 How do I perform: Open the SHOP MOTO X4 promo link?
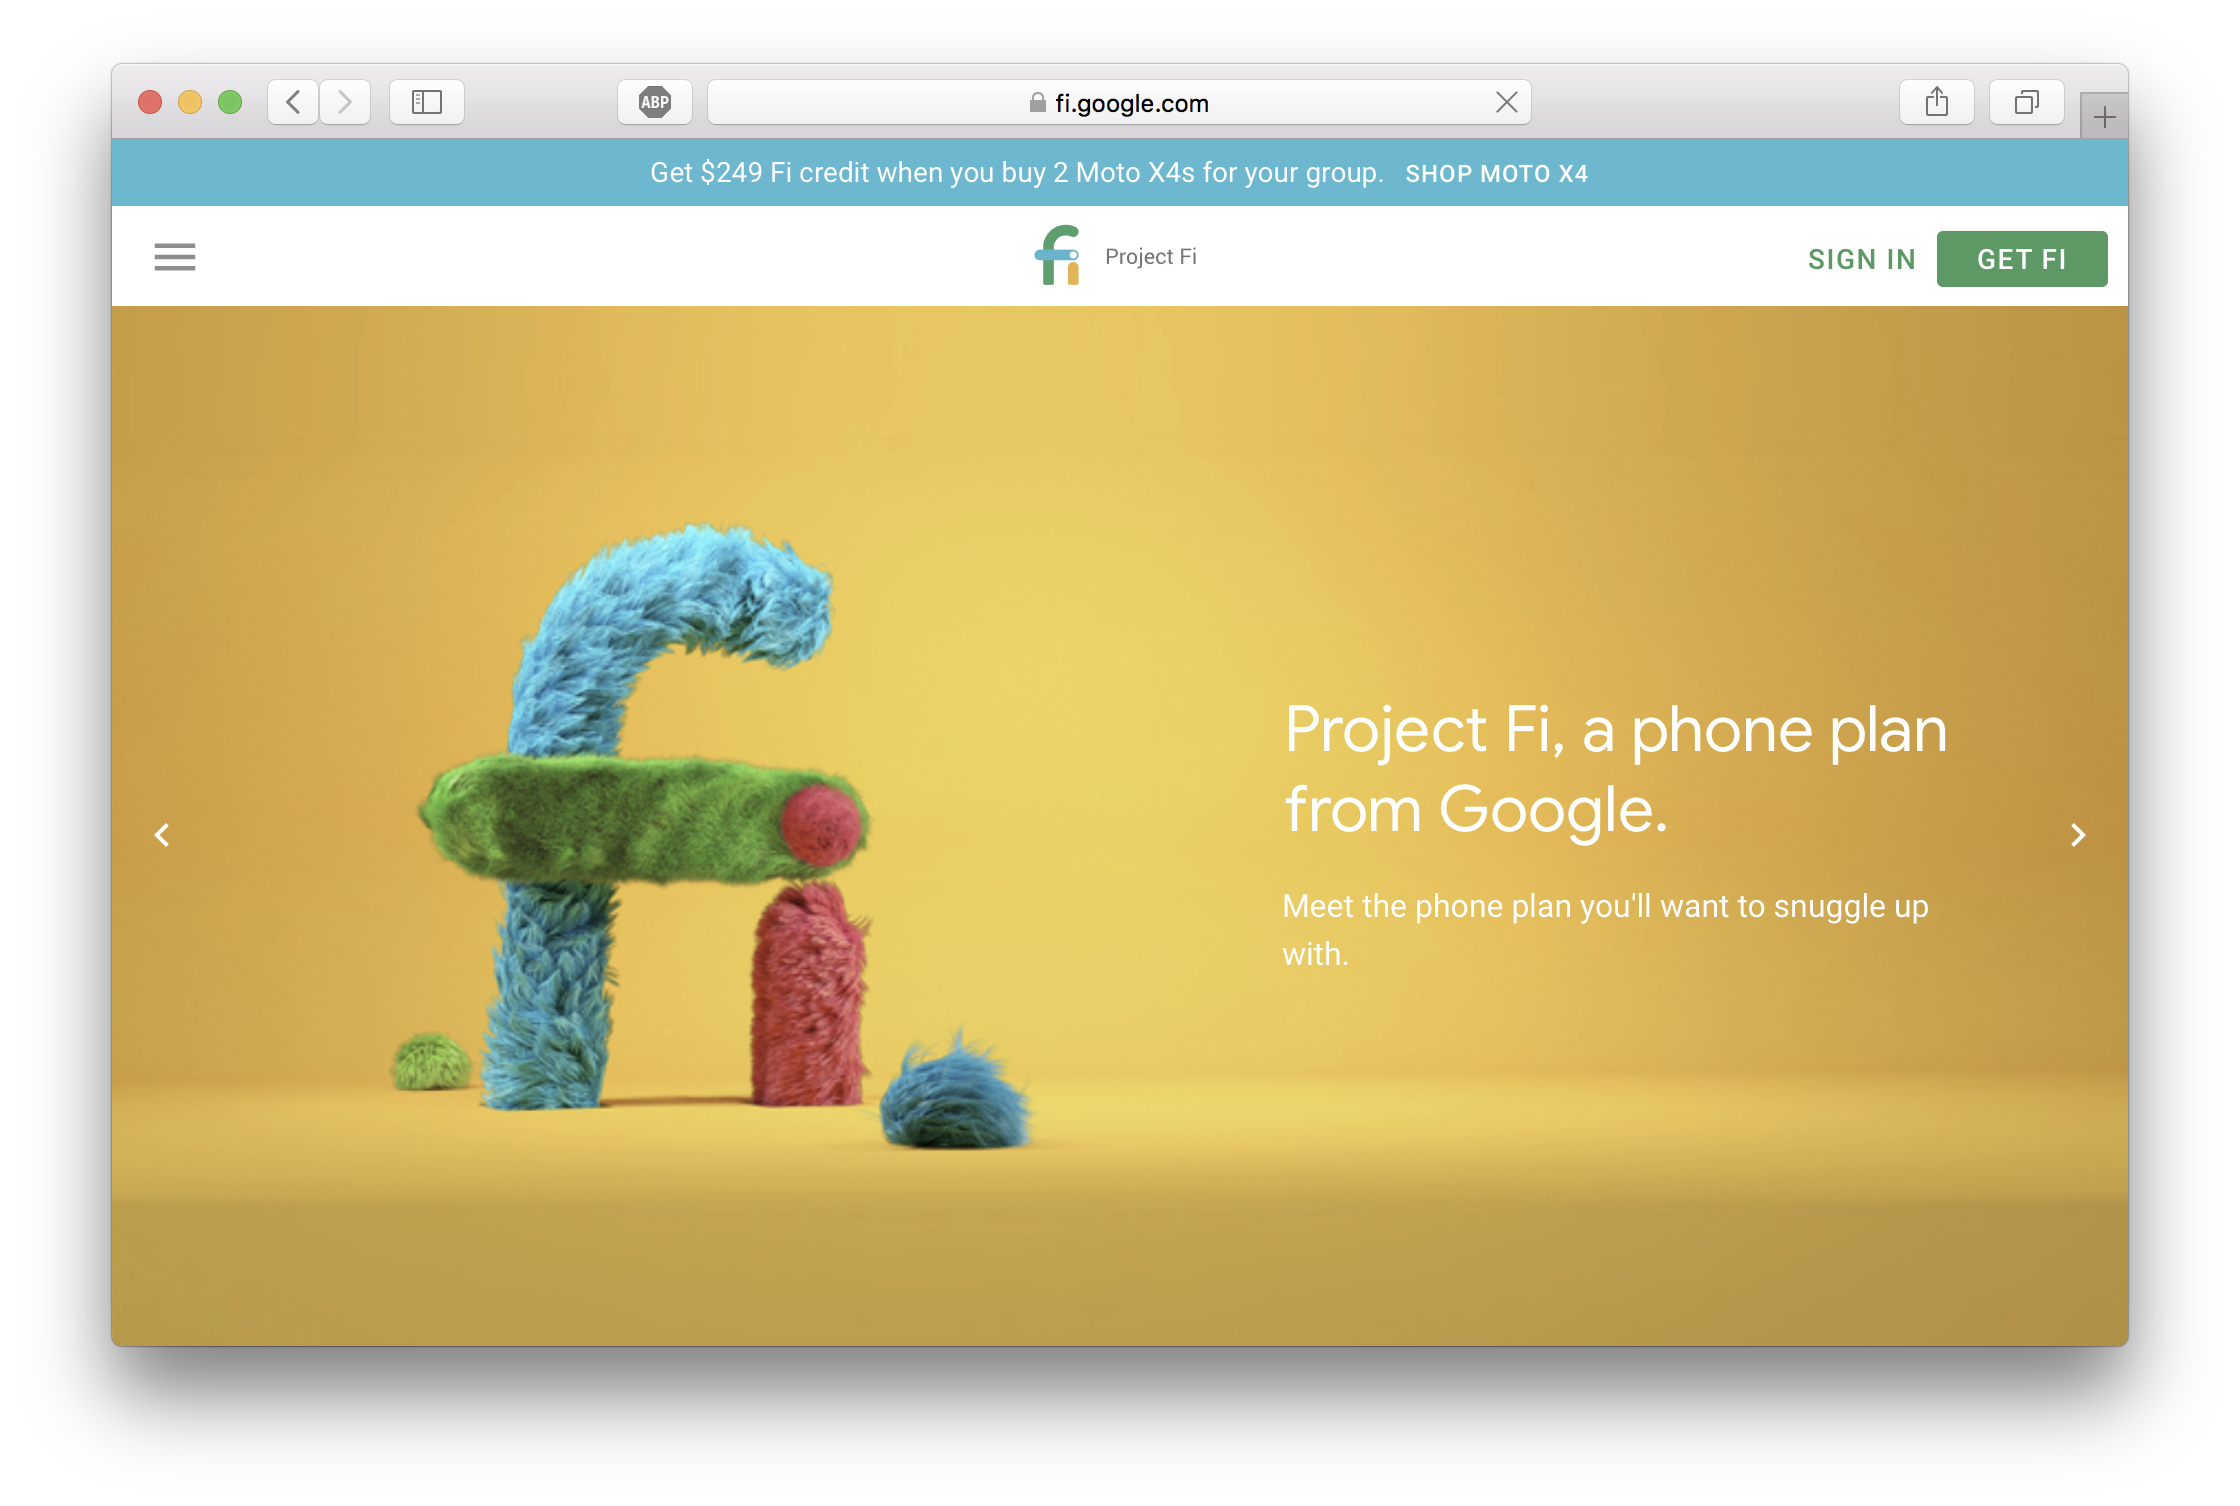click(1497, 174)
